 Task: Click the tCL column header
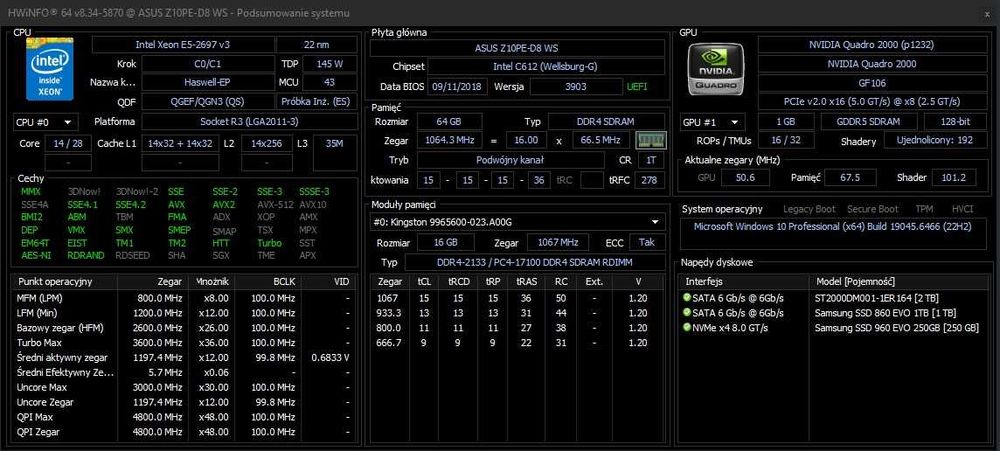pos(423,281)
